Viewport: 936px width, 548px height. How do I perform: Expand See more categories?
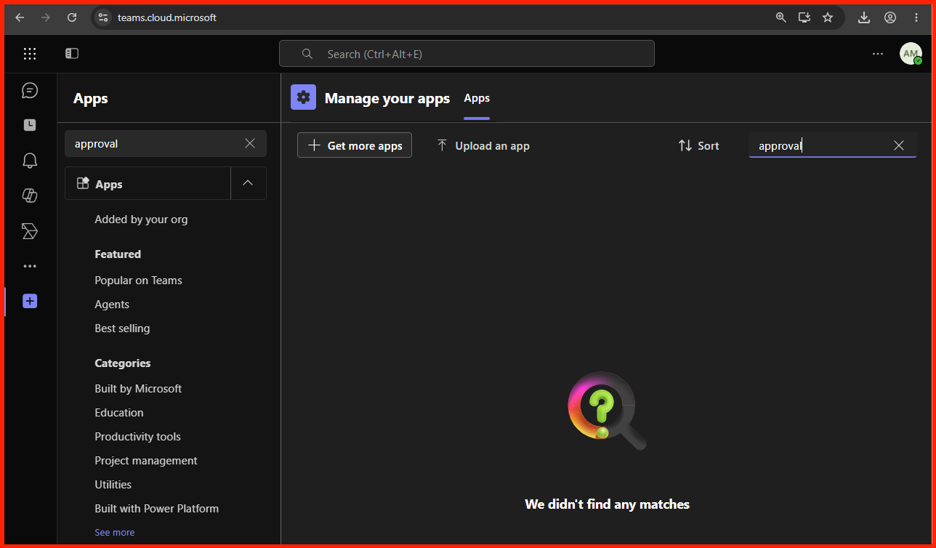tap(115, 532)
